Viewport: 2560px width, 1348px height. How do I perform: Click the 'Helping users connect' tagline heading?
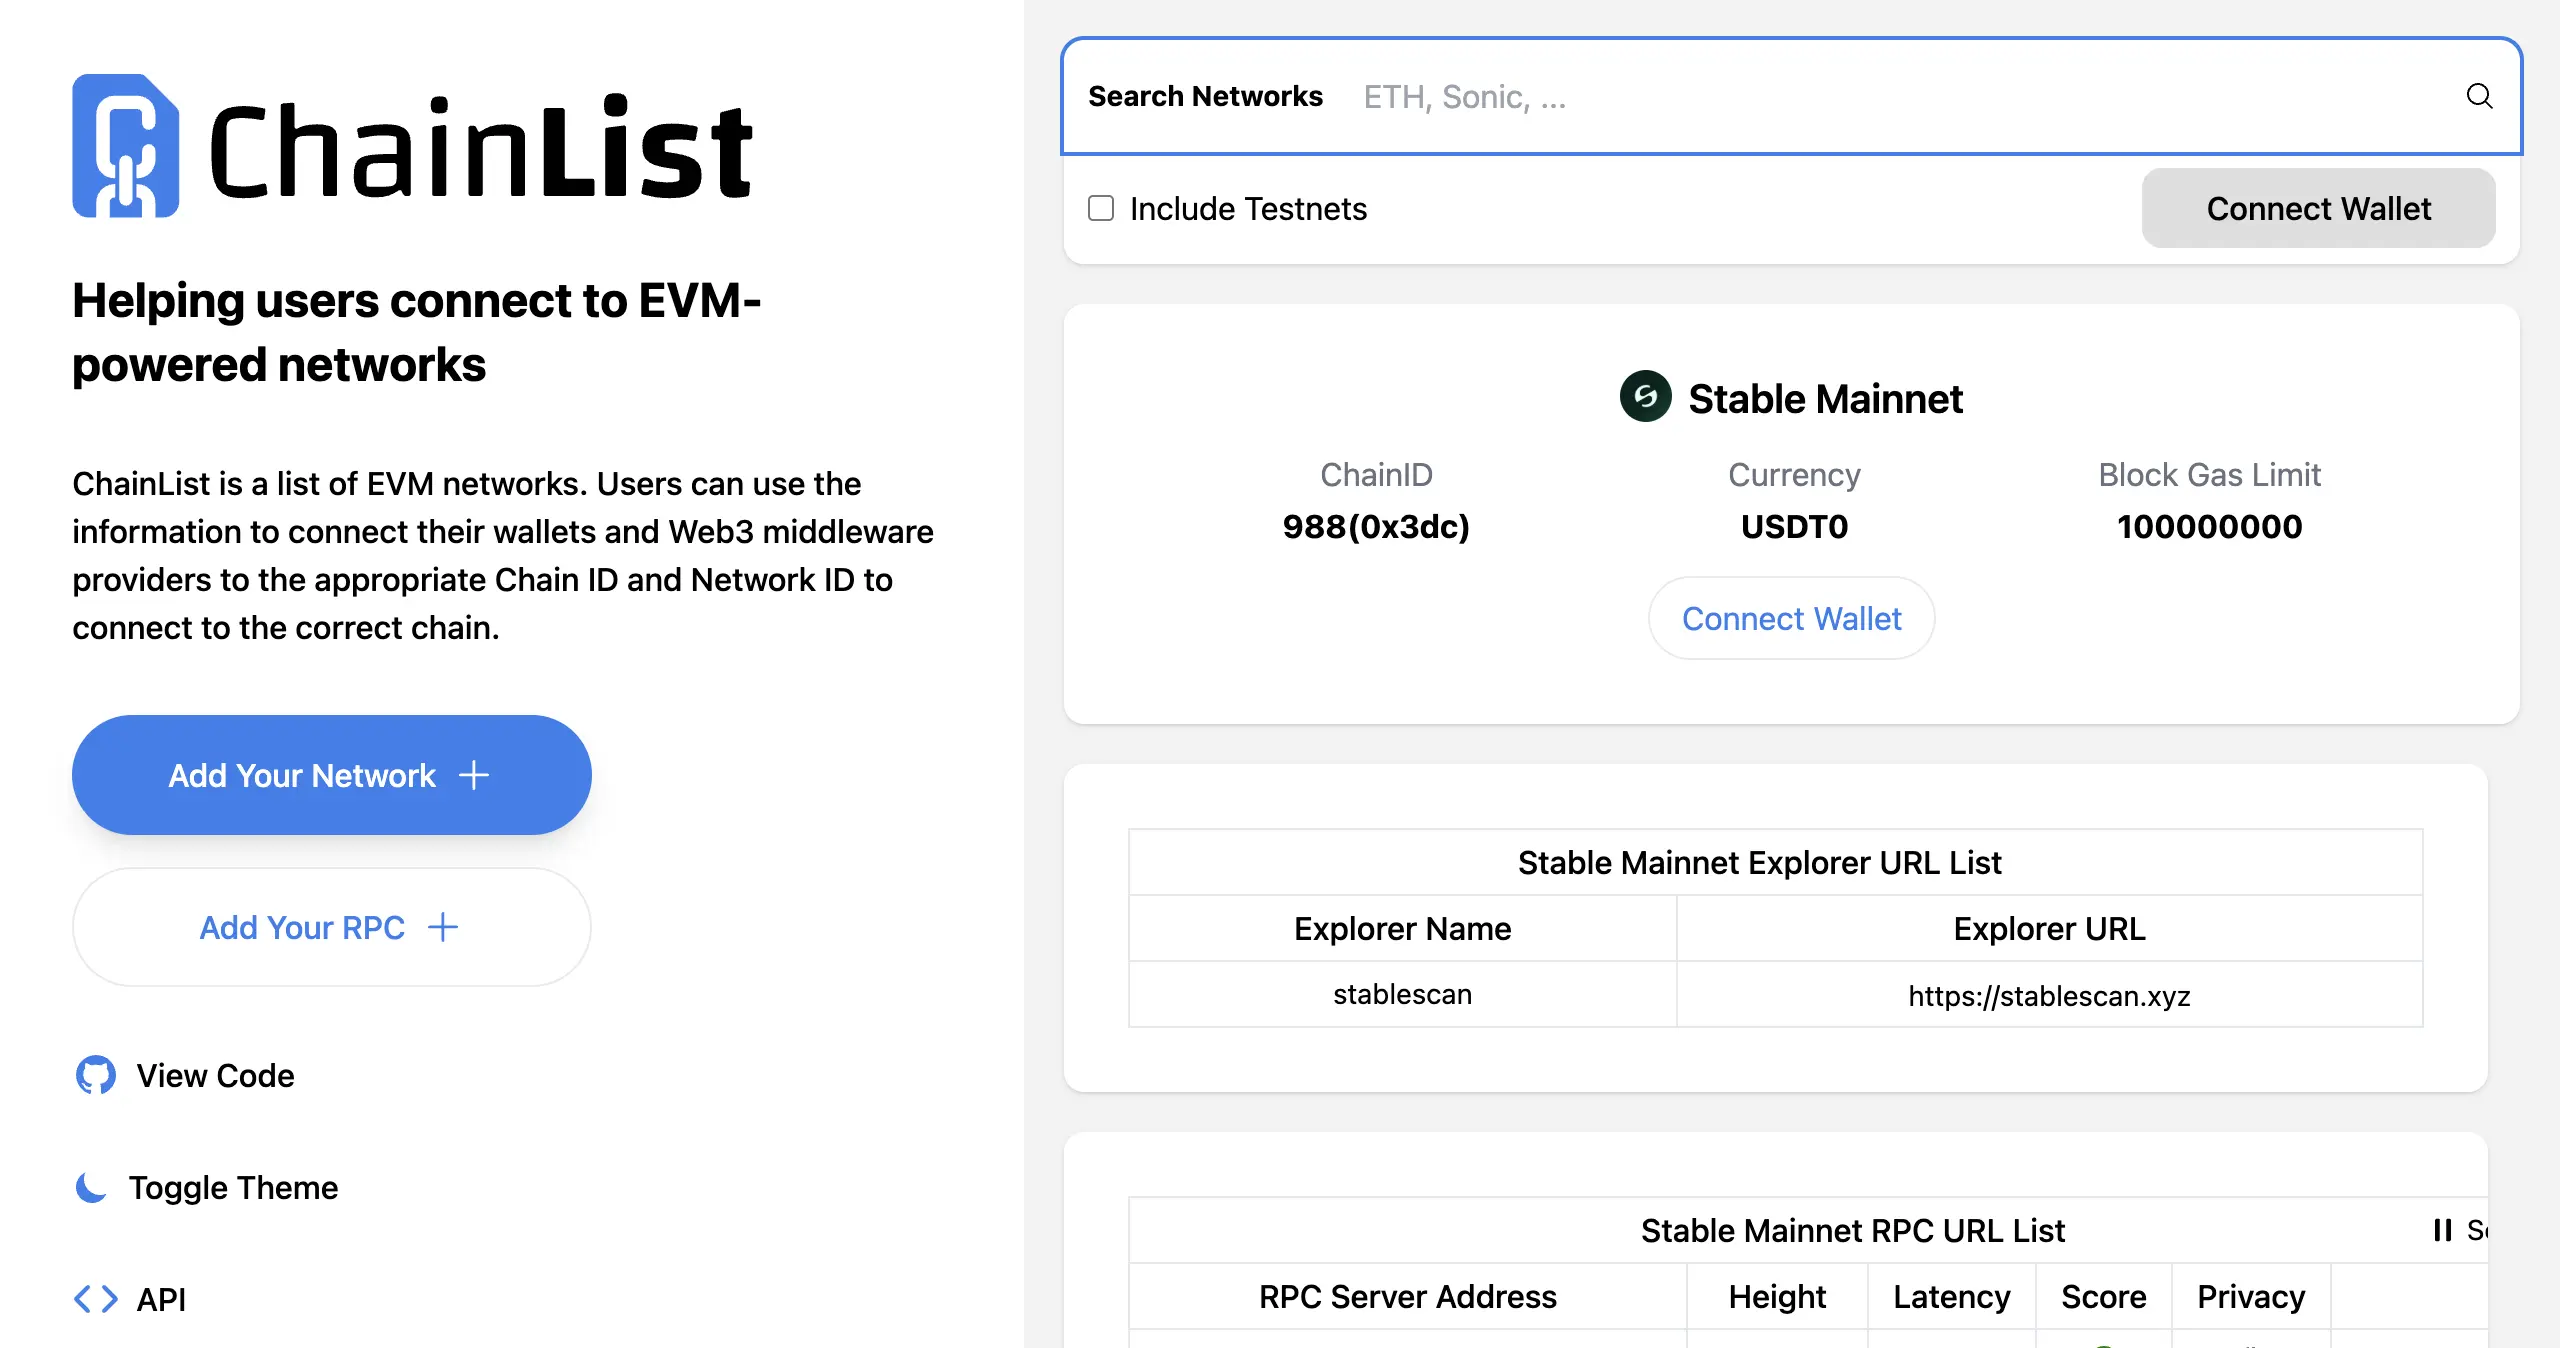tap(417, 332)
